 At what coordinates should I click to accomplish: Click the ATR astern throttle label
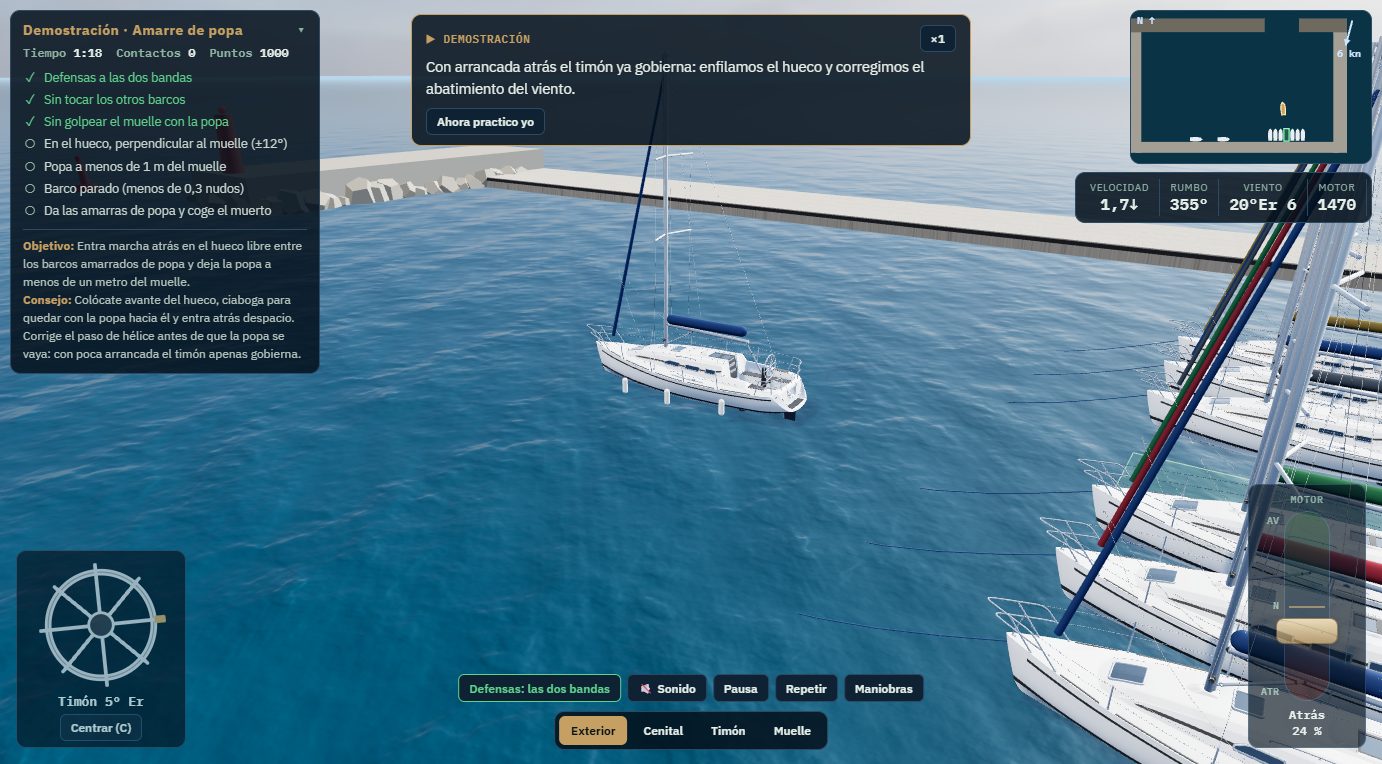[1271, 691]
